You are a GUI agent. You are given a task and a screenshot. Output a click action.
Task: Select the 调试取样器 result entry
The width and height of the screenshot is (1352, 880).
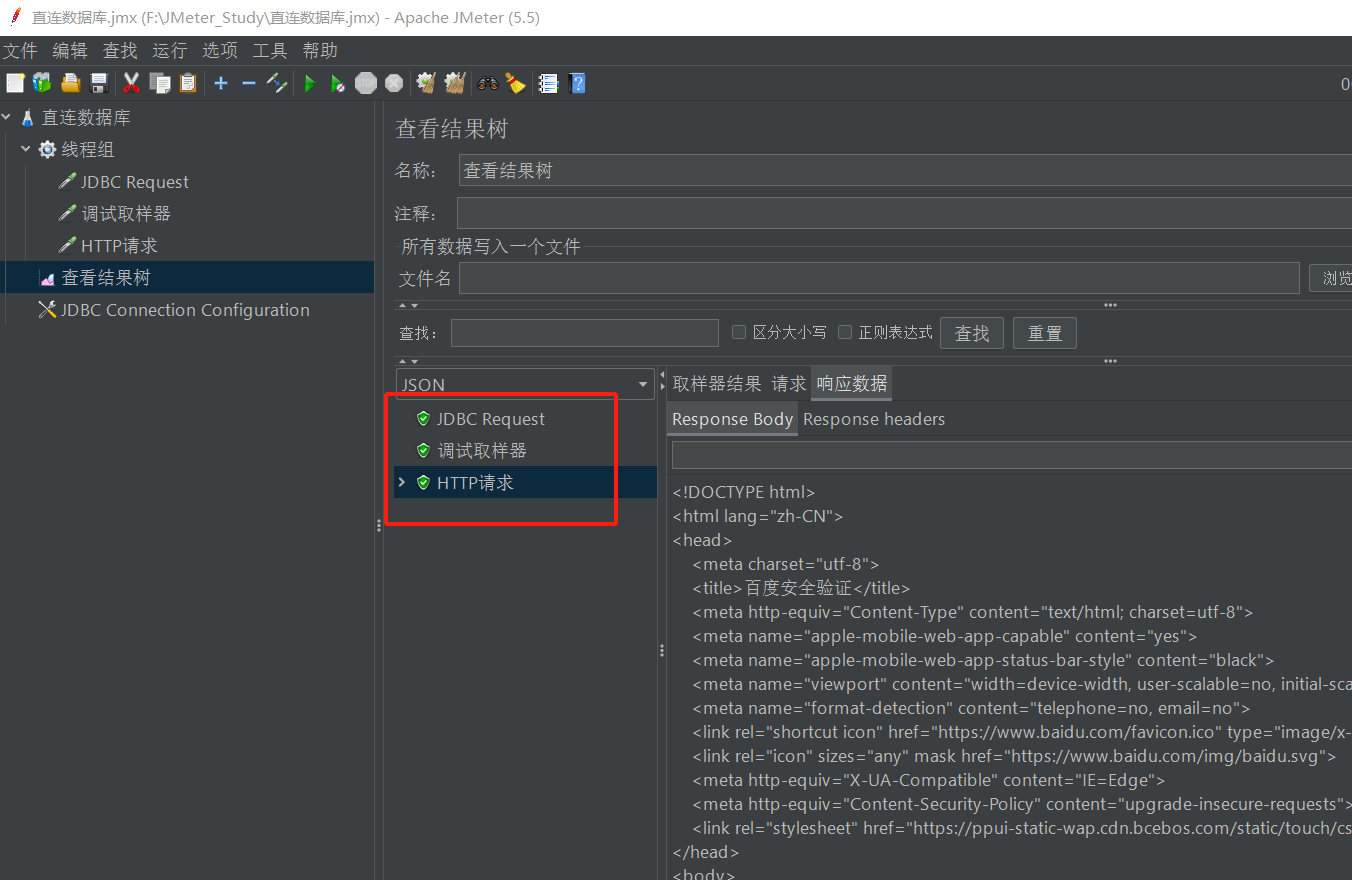pyautogui.click(x=482, y=451)
